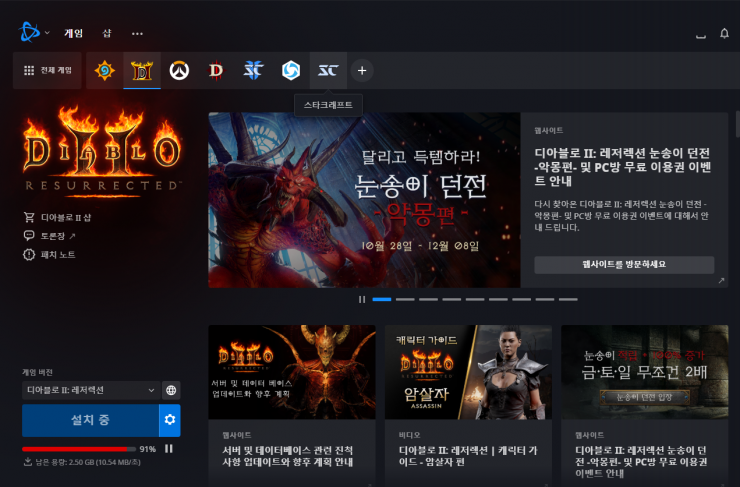Select the first carousel indicator
740x487 pixels.
382,299
